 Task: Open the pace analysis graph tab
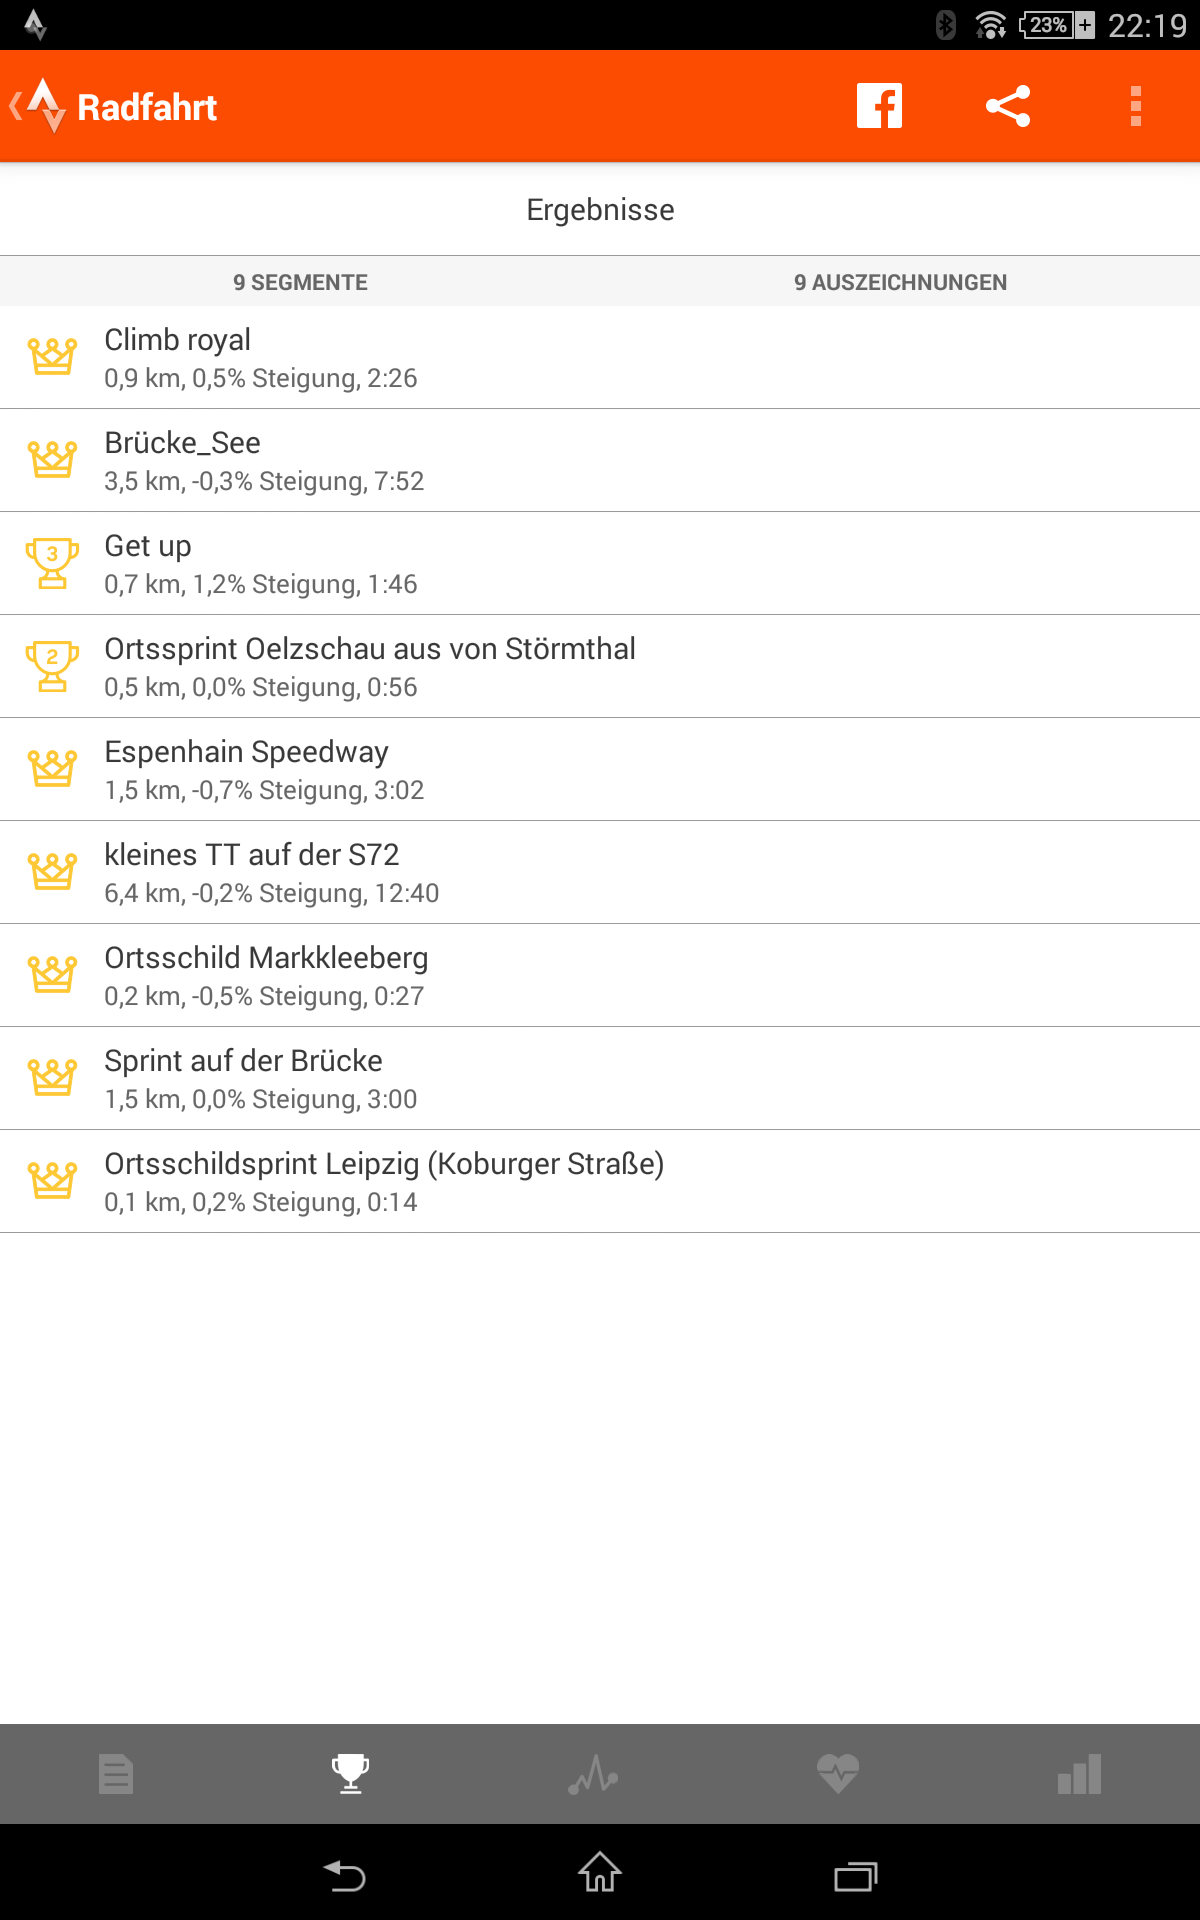(x=594, y=1774)
